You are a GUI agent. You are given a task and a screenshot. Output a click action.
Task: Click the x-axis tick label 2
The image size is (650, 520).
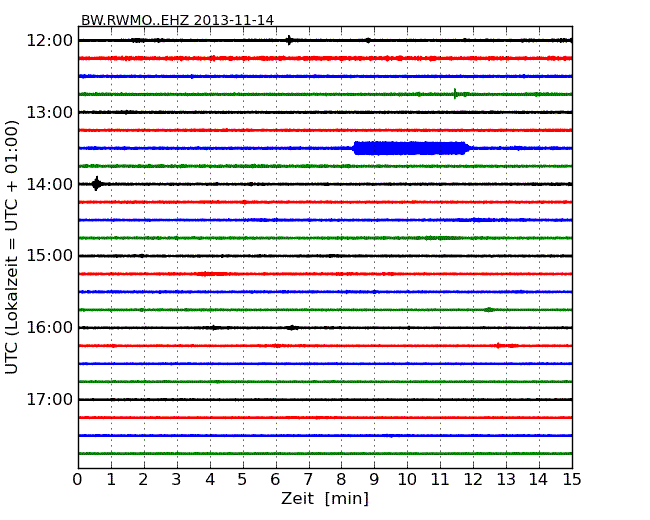pyautogui.click(x=143, y=480)
